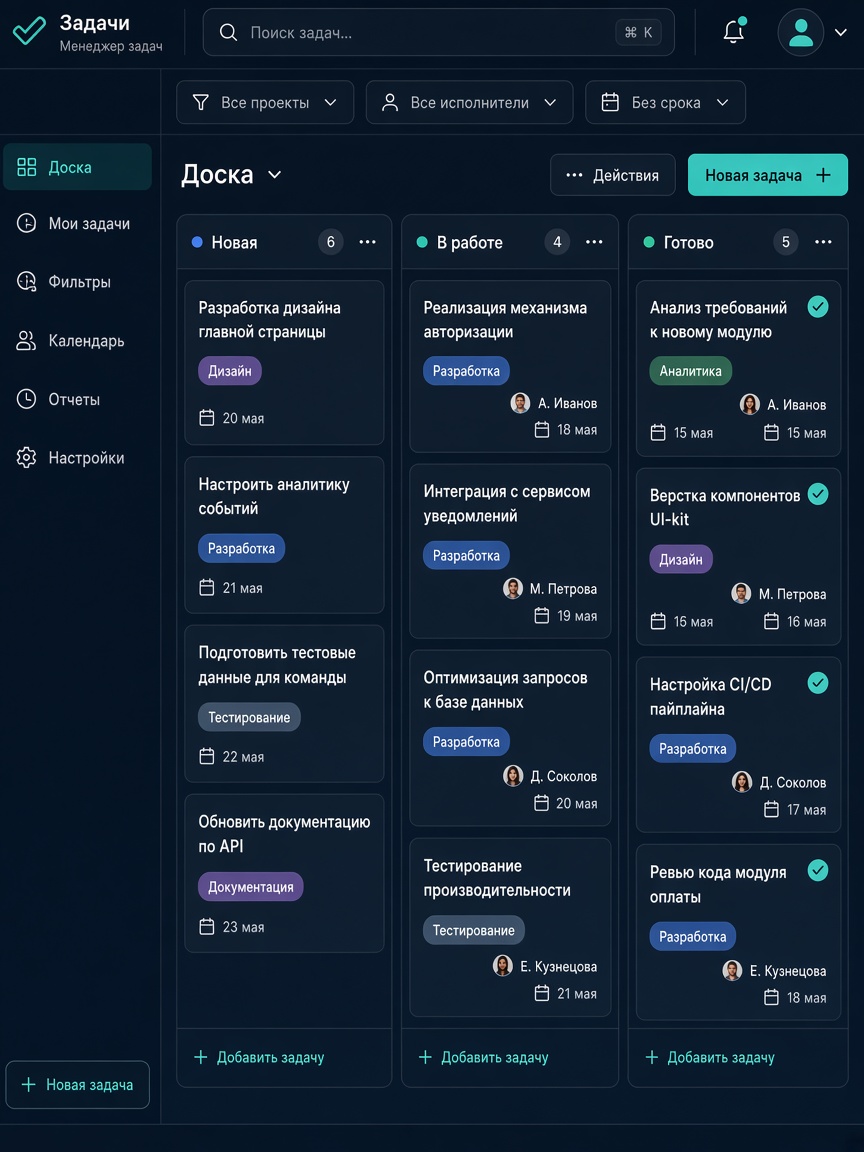The height and width of the screenshot is (1152, 864).
Task: Click the search magnifier icon
Action: point(228,32)
